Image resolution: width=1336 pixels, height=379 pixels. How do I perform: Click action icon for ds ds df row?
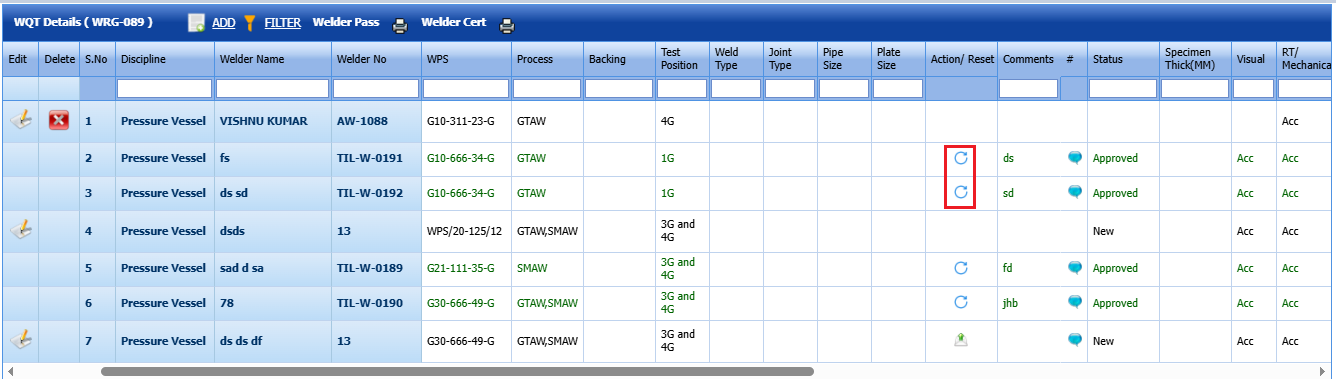click(x=961, y=340)
